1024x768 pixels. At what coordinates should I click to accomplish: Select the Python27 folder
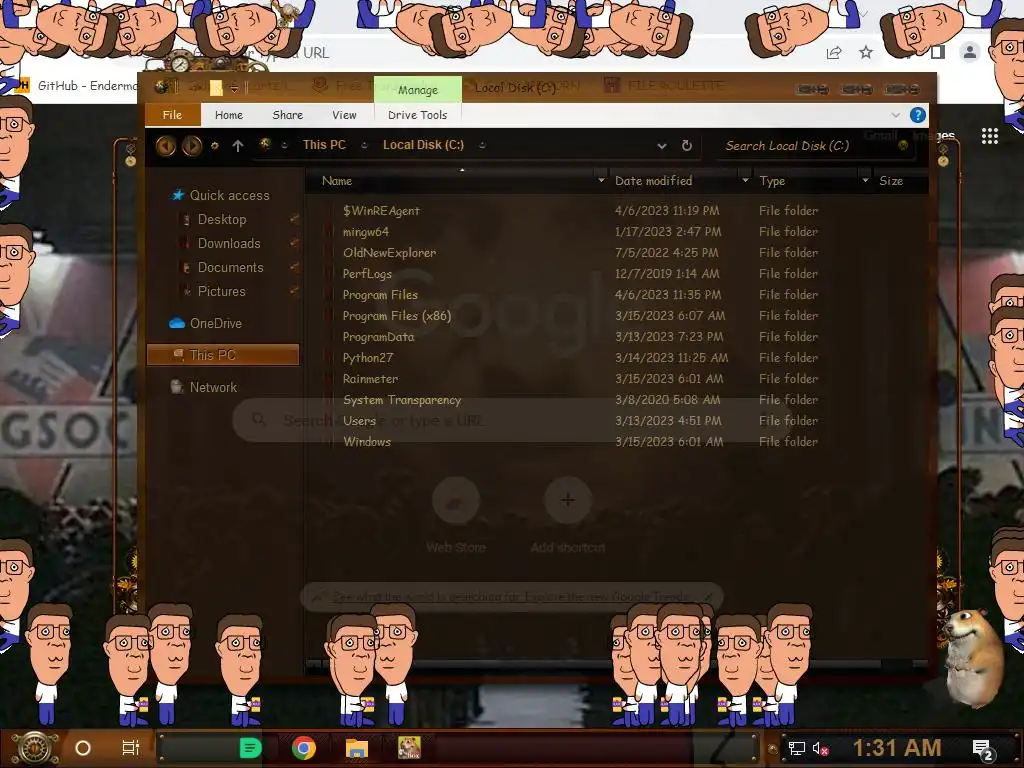368,358
